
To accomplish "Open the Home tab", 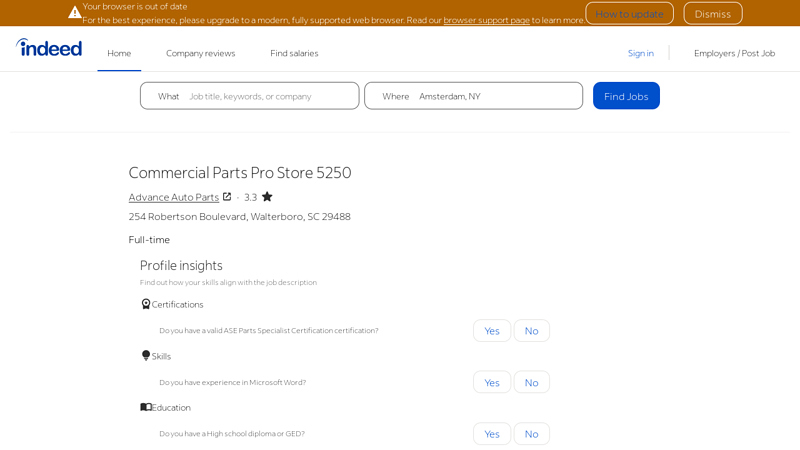I will click(x=119, y=53).
